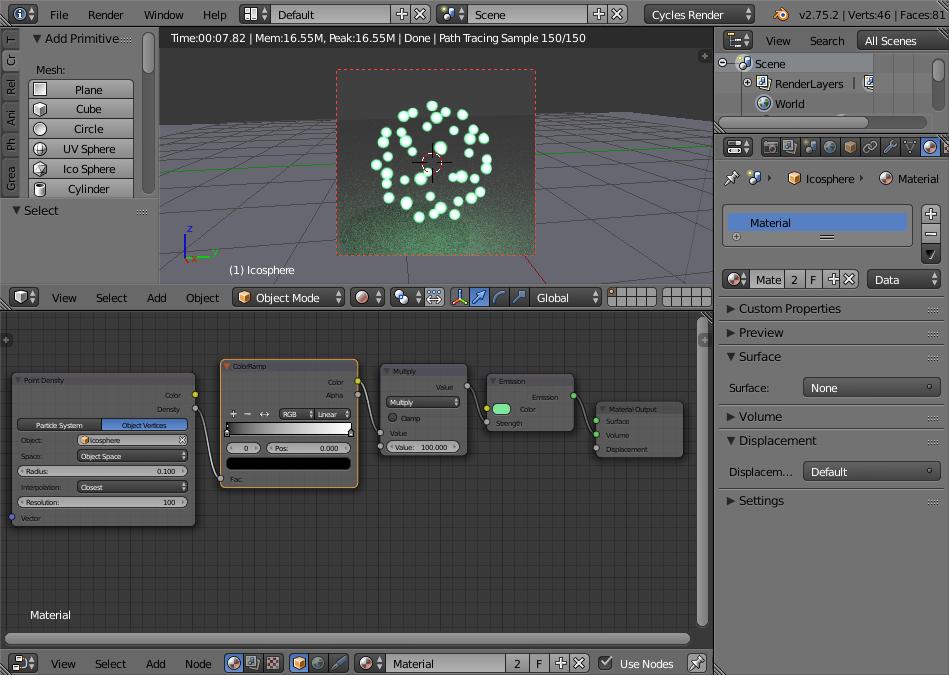Add an Ico Sphere mesh
949x675 pixels.
pos(81,169)
